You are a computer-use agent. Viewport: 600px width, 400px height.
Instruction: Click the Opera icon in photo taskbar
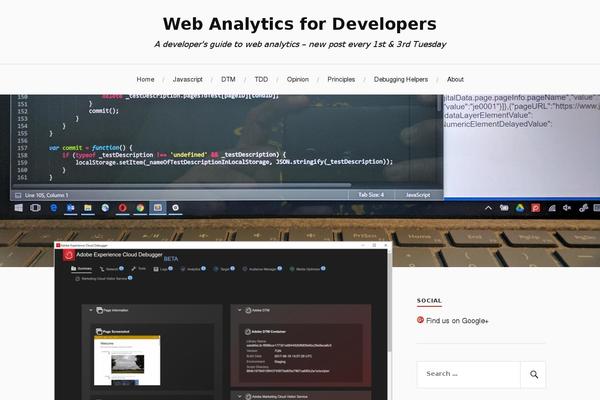pos(122,208)
